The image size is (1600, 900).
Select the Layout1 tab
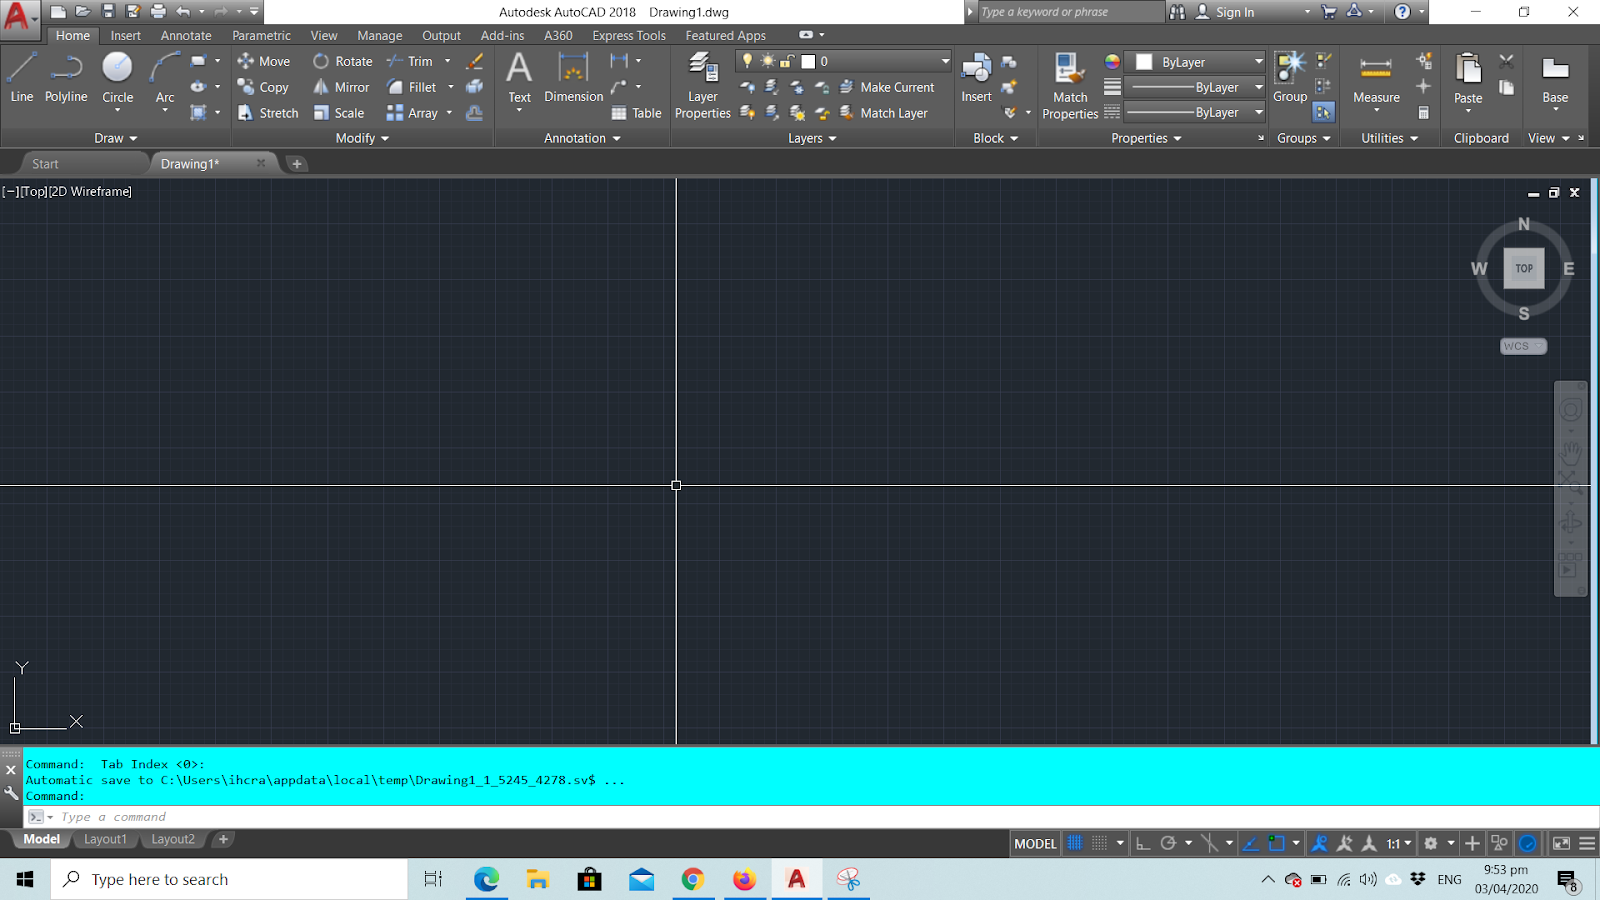click(105, 839)
